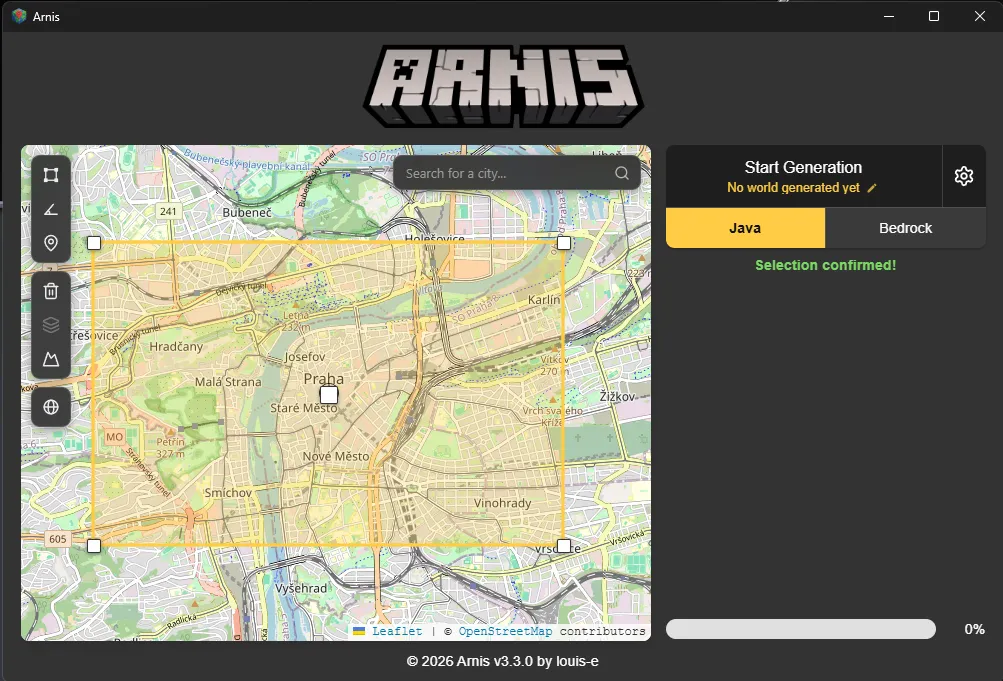Screen dimensions: 1003x681
Task: Click the Nové Město map label
Action: click(x=336, y=456)
